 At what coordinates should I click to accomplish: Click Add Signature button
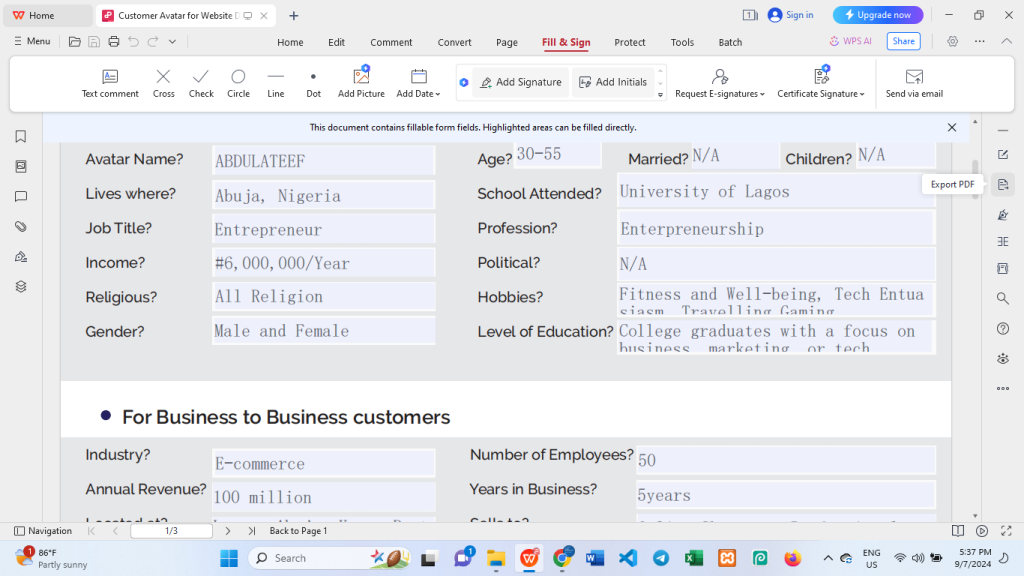pos(520,82)
